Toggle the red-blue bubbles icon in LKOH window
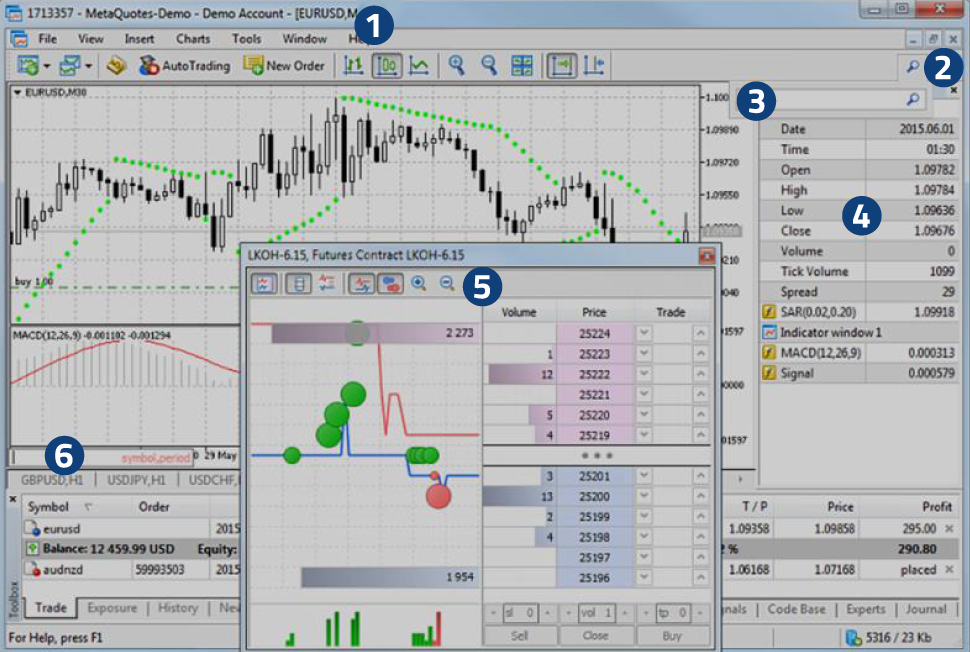970x652 pixels. click(x=390, y=283)
